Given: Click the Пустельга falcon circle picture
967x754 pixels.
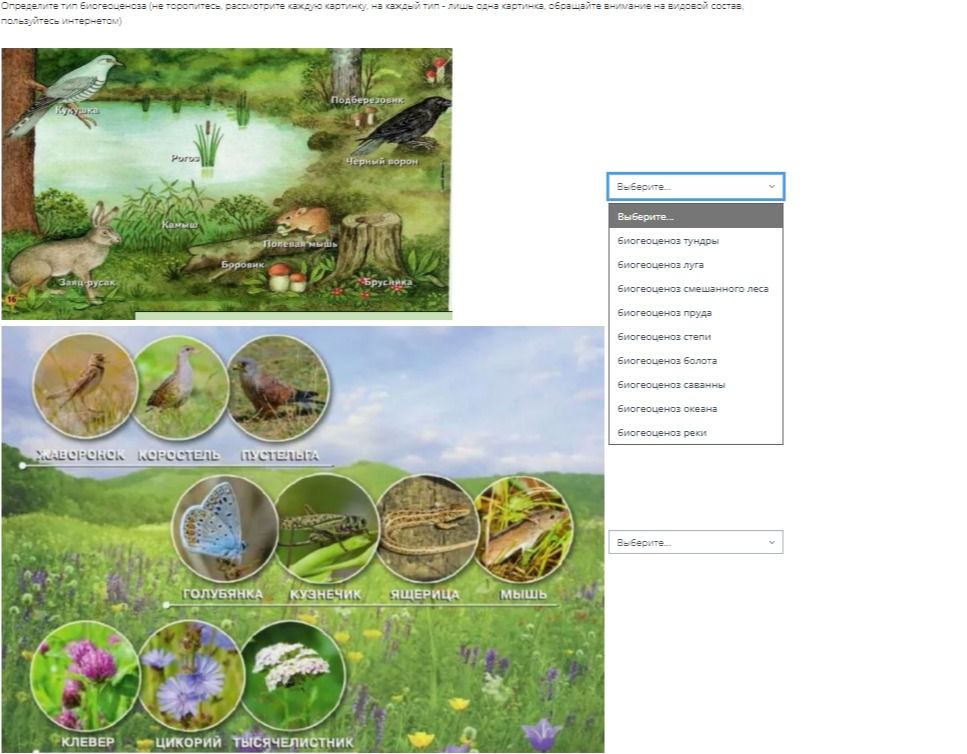Looking at the screenshot, I should 278,388.
